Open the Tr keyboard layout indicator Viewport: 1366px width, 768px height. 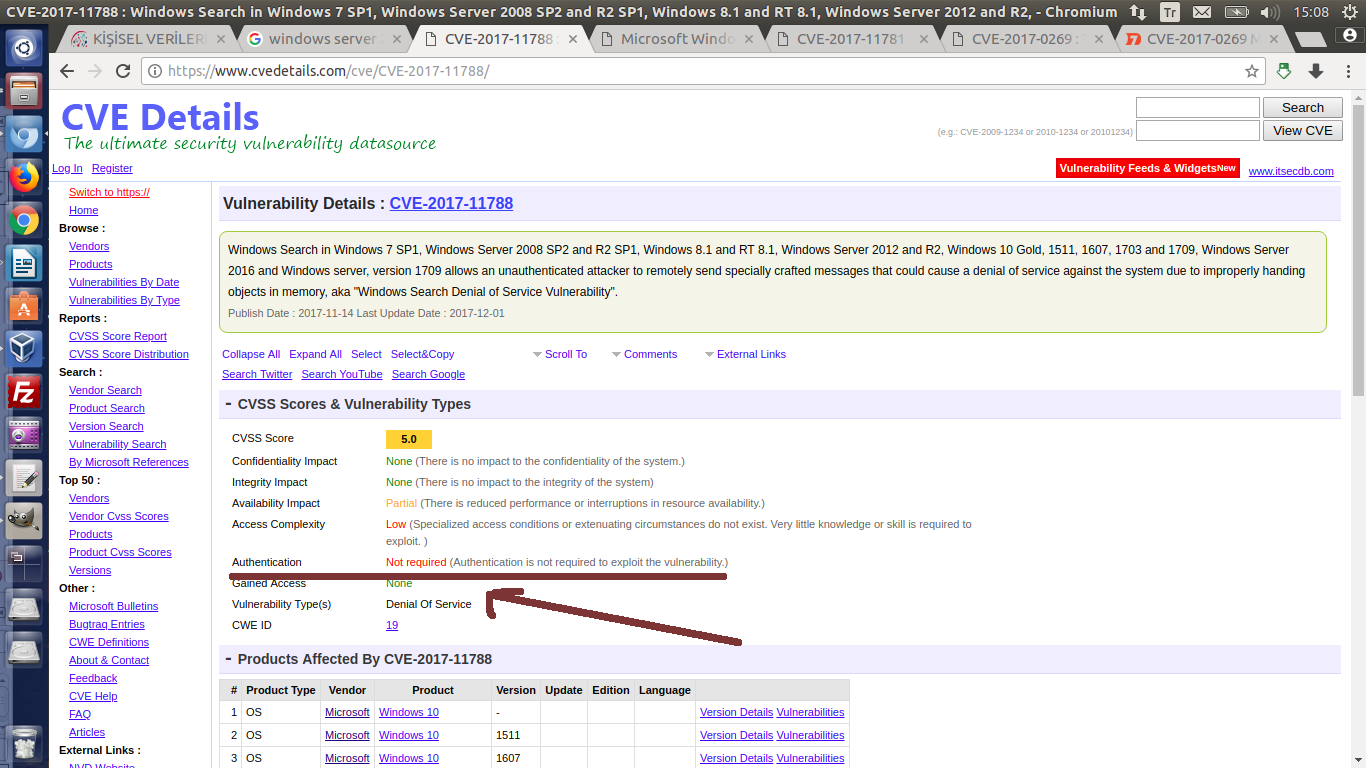[1170, 12]
